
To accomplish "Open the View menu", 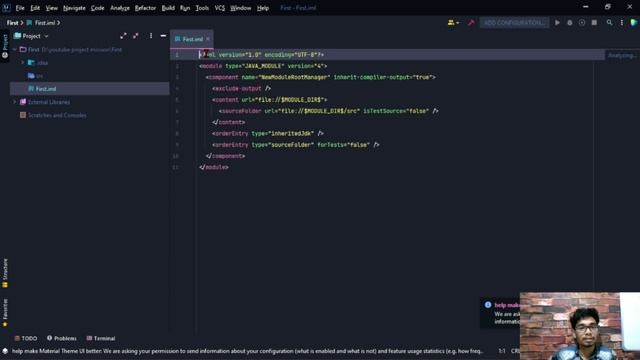I will 51,8.
